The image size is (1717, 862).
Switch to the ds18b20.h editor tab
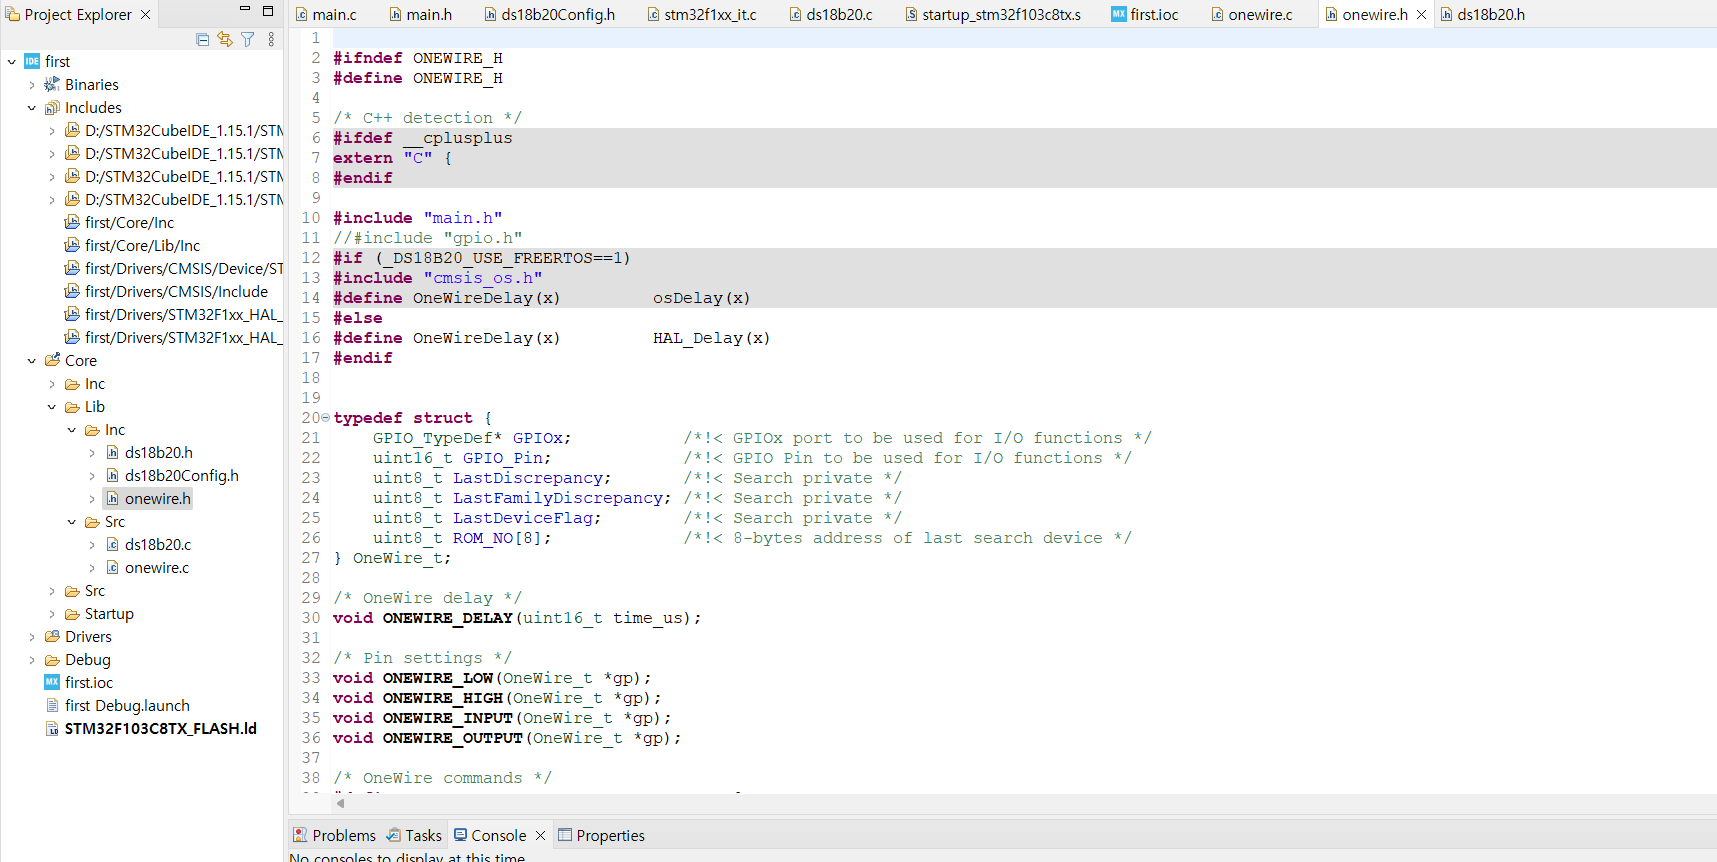(x=1483, y=15)
